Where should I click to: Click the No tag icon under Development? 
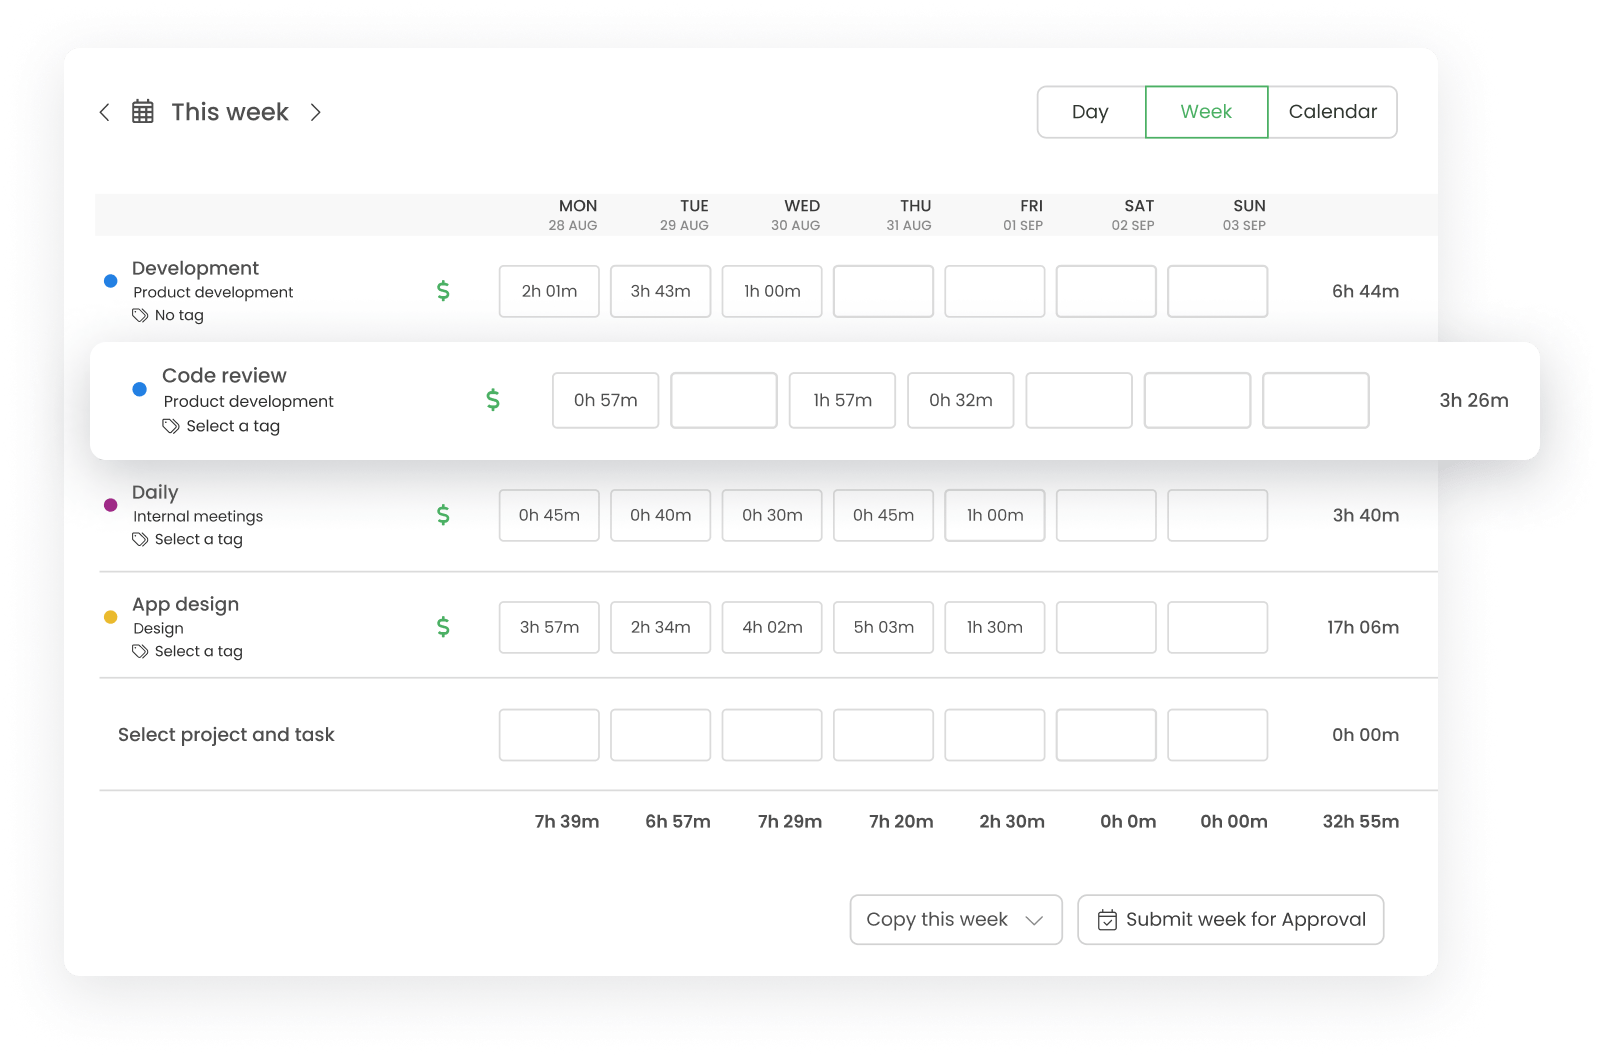click(x=140, y=315)
